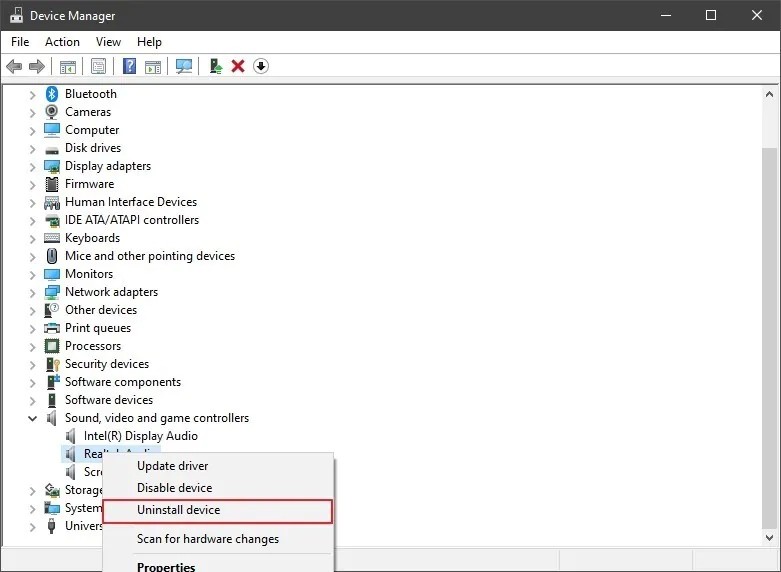Screen dimensions: 781x572
Task: Click the scrollbar down arrow
Action: (x=769, y=537)
